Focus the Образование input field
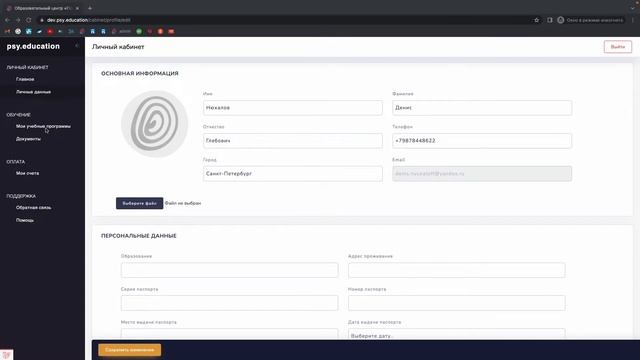The width and height of the screenshot is (640, 360). pyautogui.click(x=229, y=270)
